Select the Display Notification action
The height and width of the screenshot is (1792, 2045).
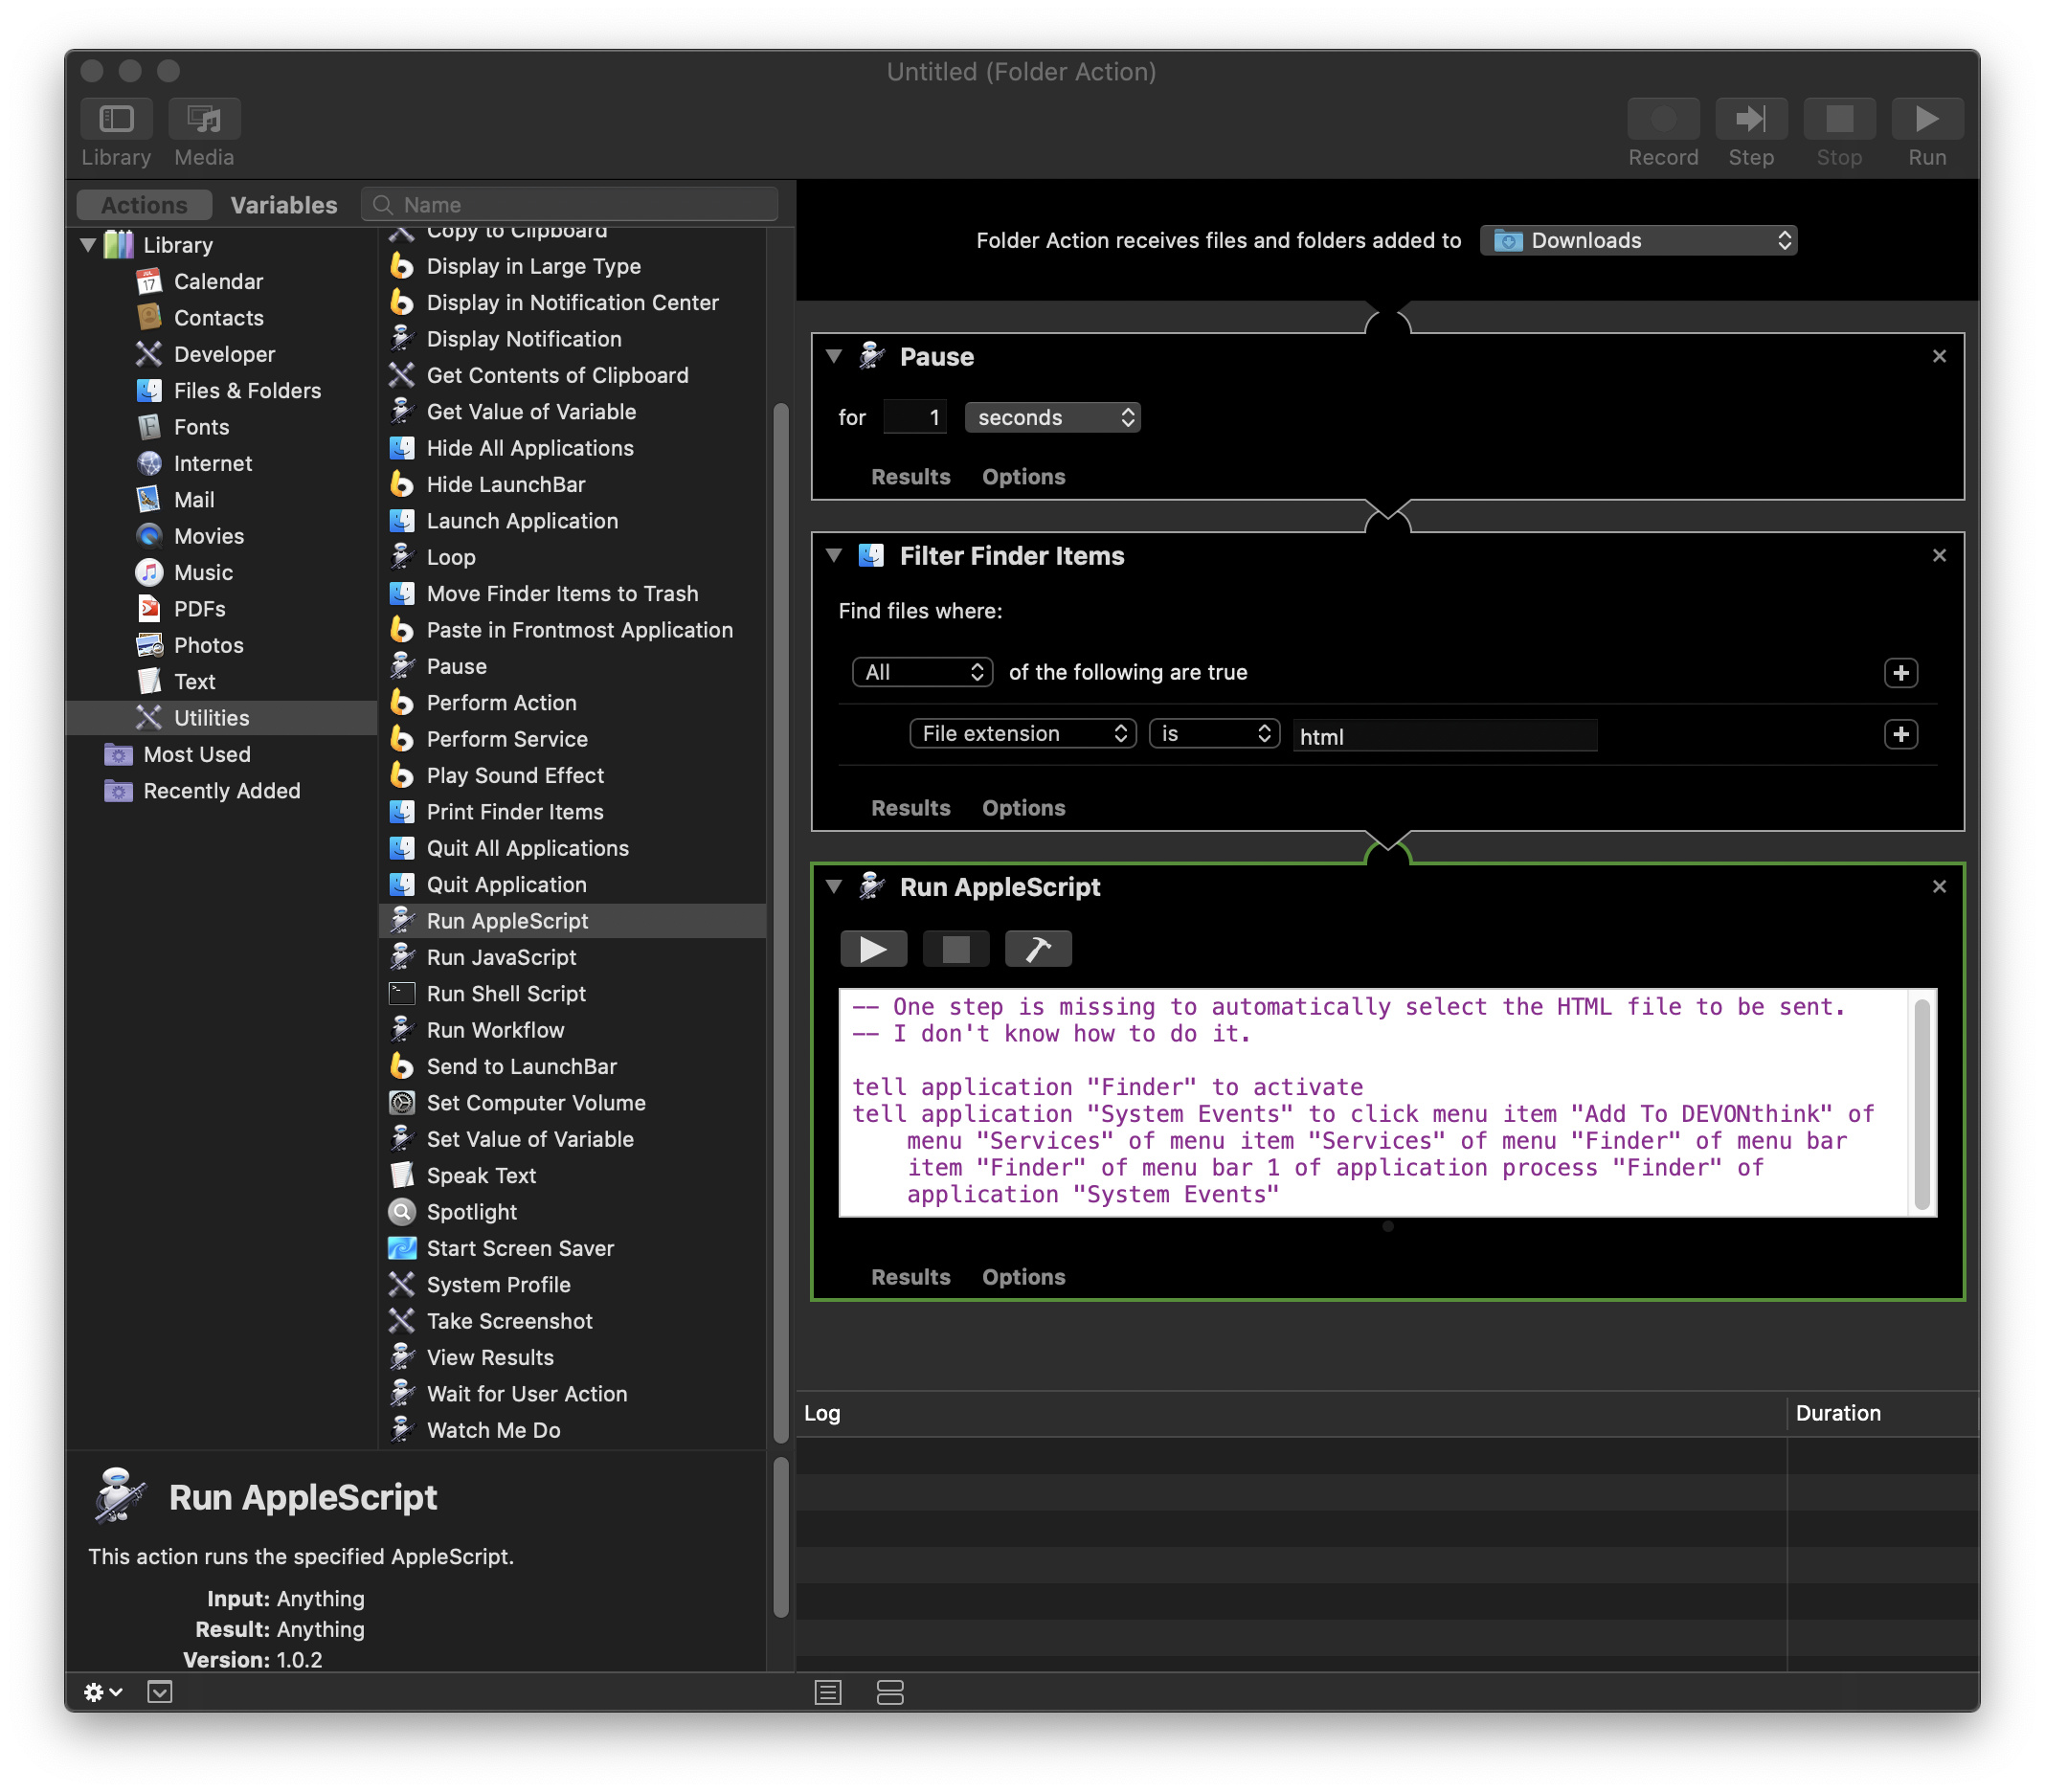tap(523, 339)
